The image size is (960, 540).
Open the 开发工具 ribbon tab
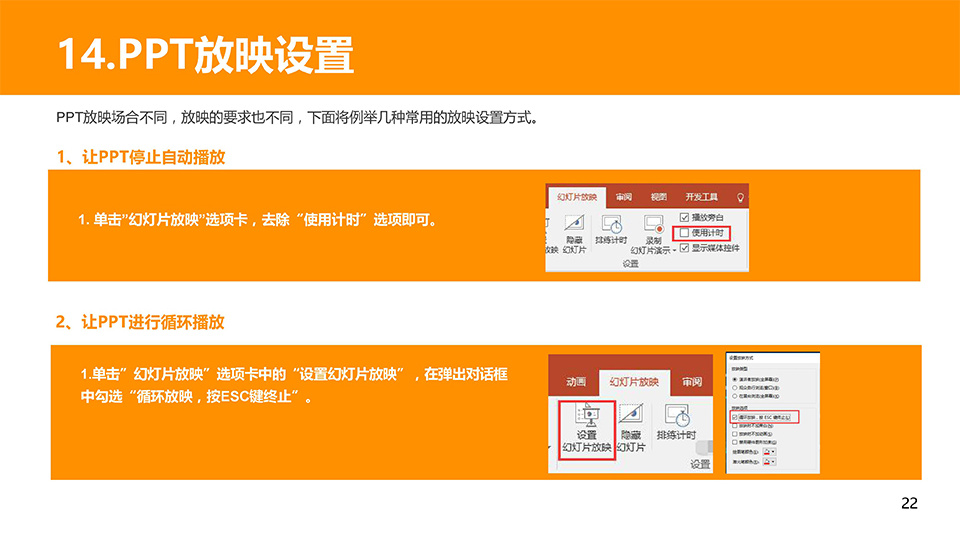tap(702, 197)
